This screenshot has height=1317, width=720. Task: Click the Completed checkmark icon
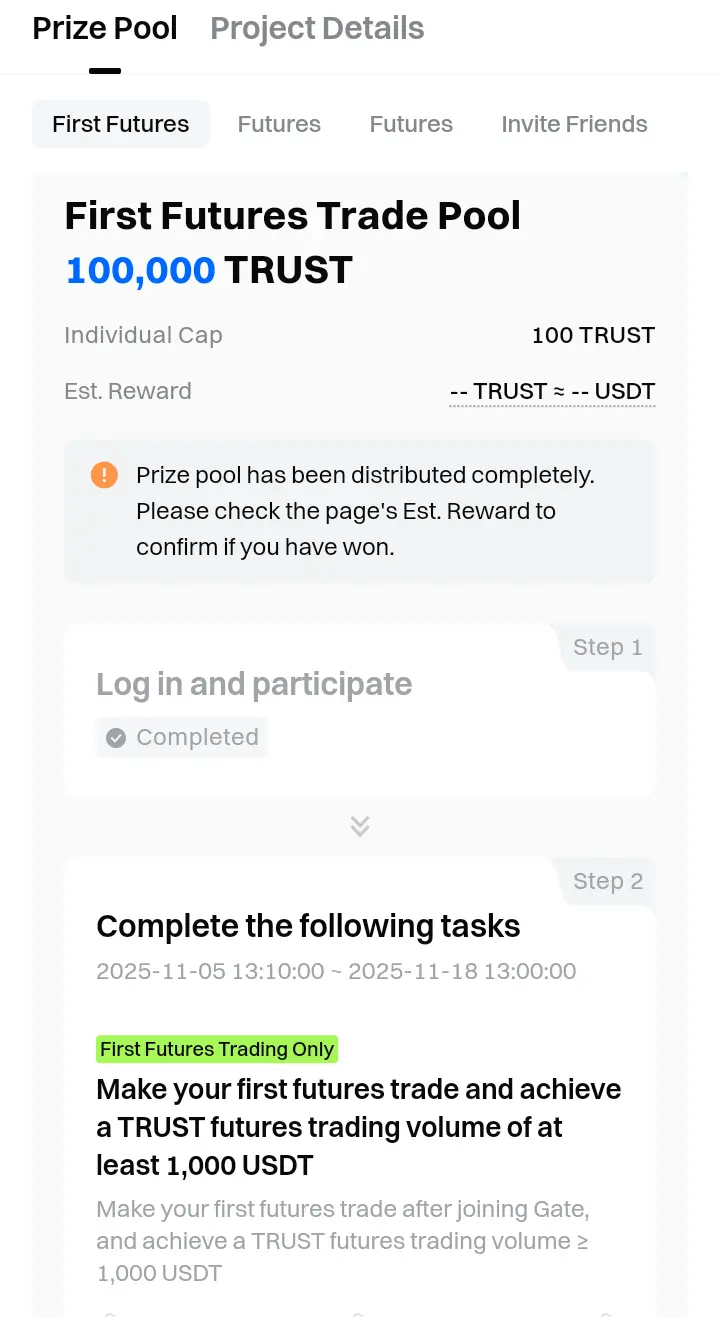click(x=116, y=738)
